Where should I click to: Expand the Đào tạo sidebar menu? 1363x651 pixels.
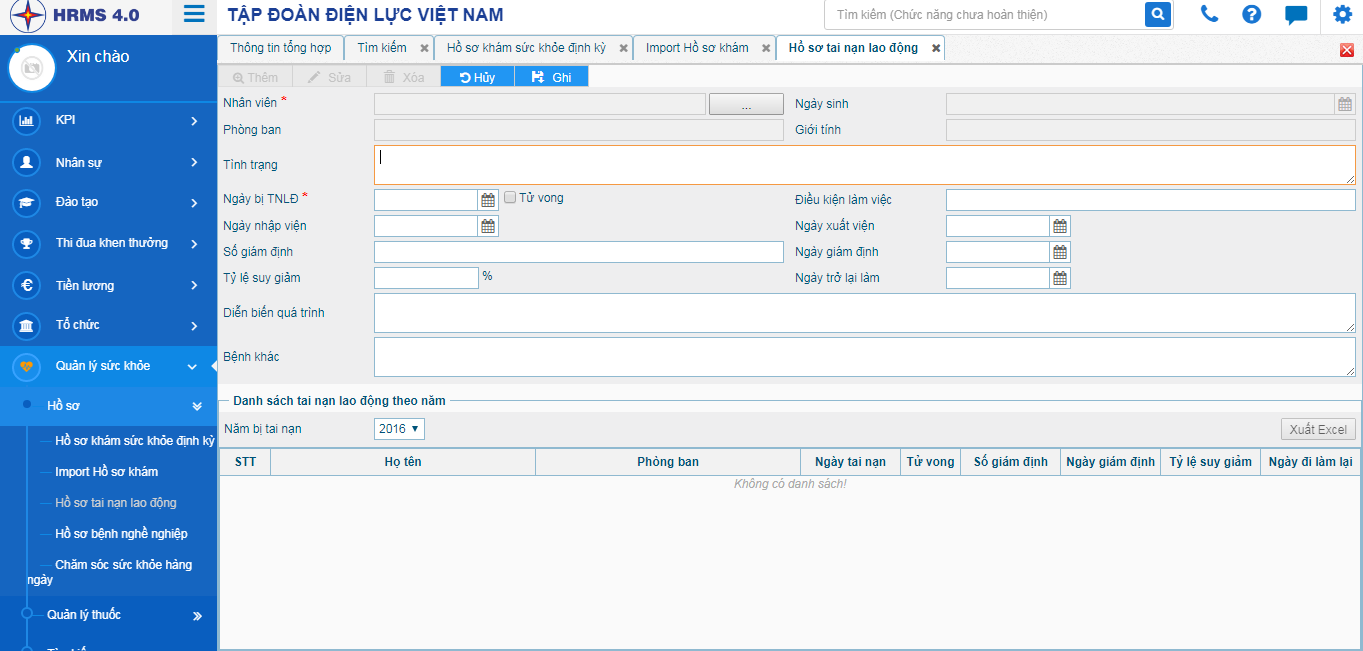coord(194,203)
